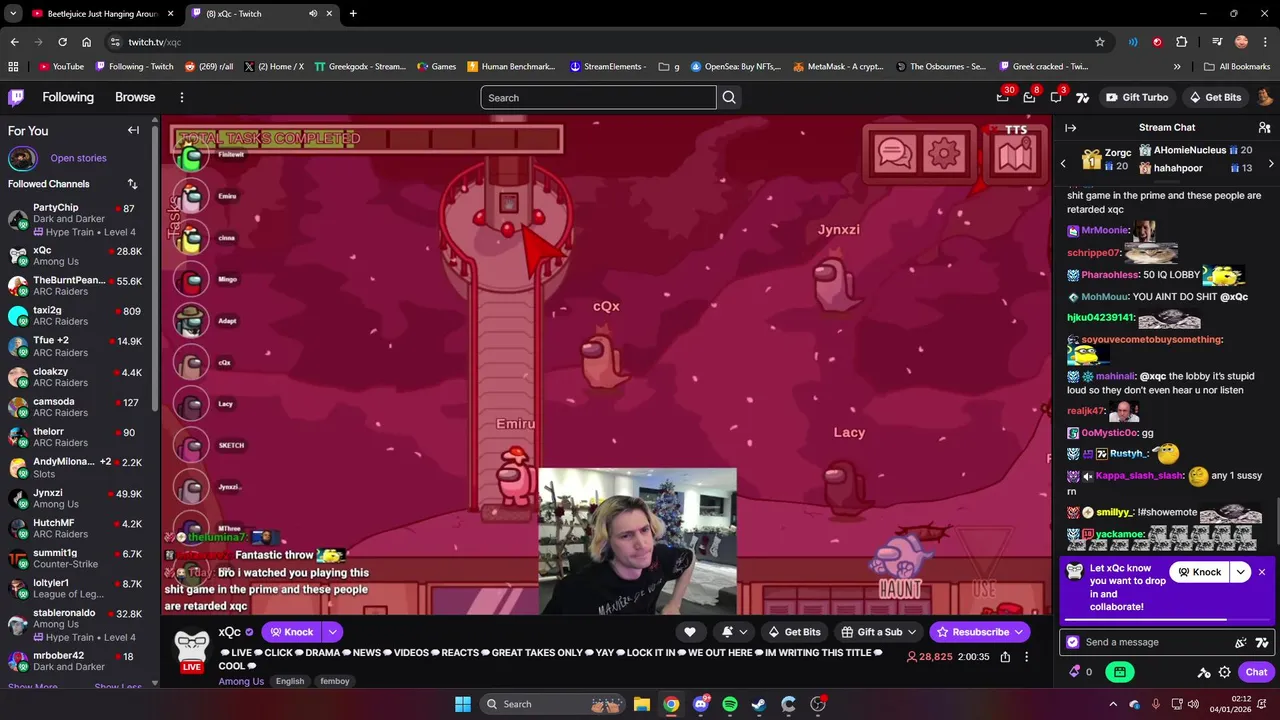The height and width of the screenshot is (720, 1280).
Task: Reload the Twitch page
Action: pos(62,42)
